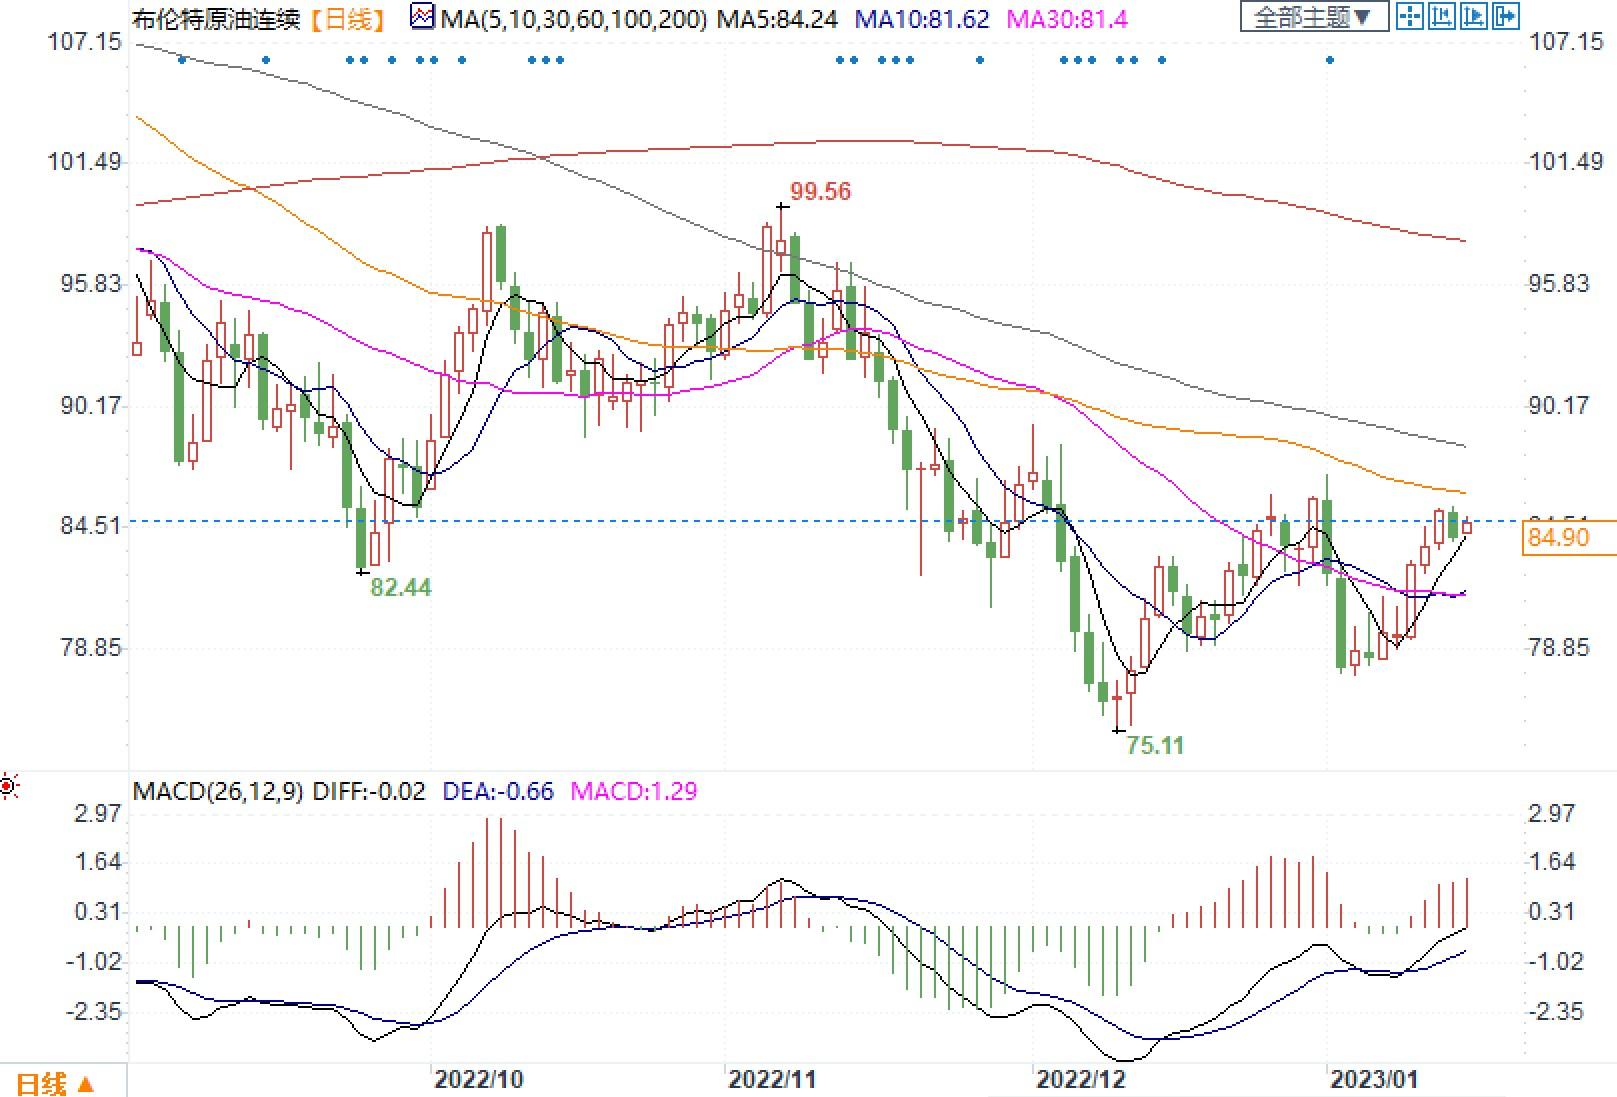This screenshot has height=1097, width=1617.
Task: Click the rightmost toolbar icon with right arrow
Action: 1506,16
